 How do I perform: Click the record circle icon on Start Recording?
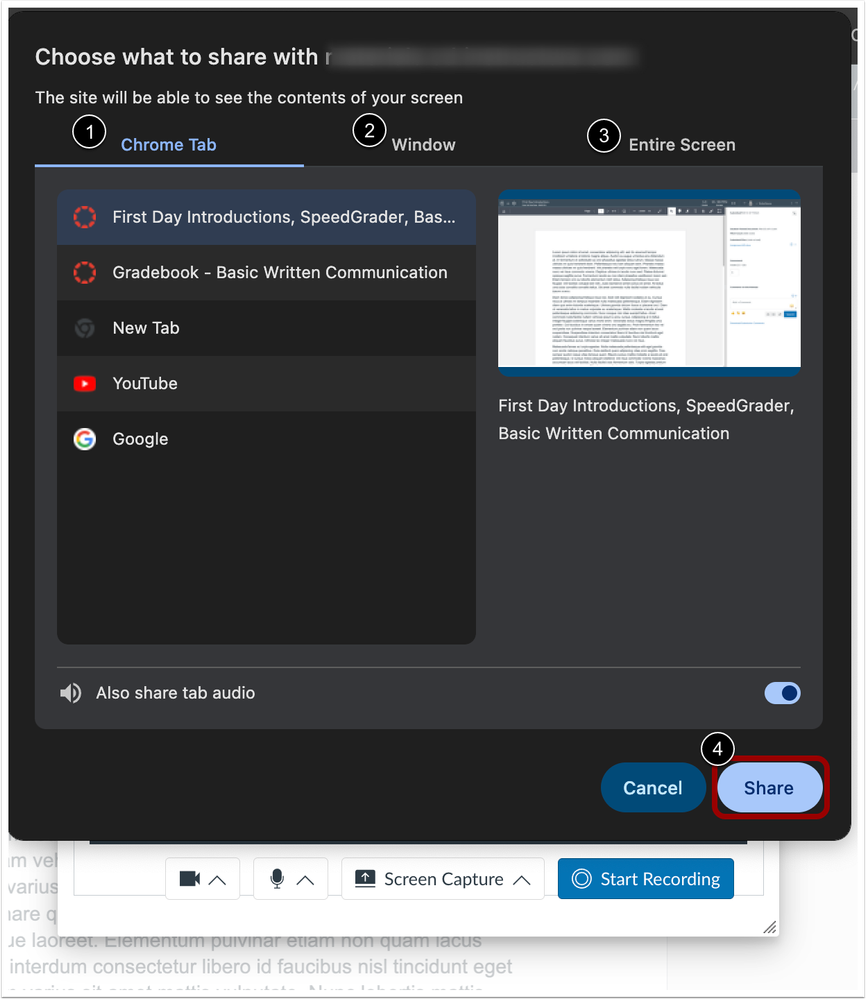(x=582, y=879)
